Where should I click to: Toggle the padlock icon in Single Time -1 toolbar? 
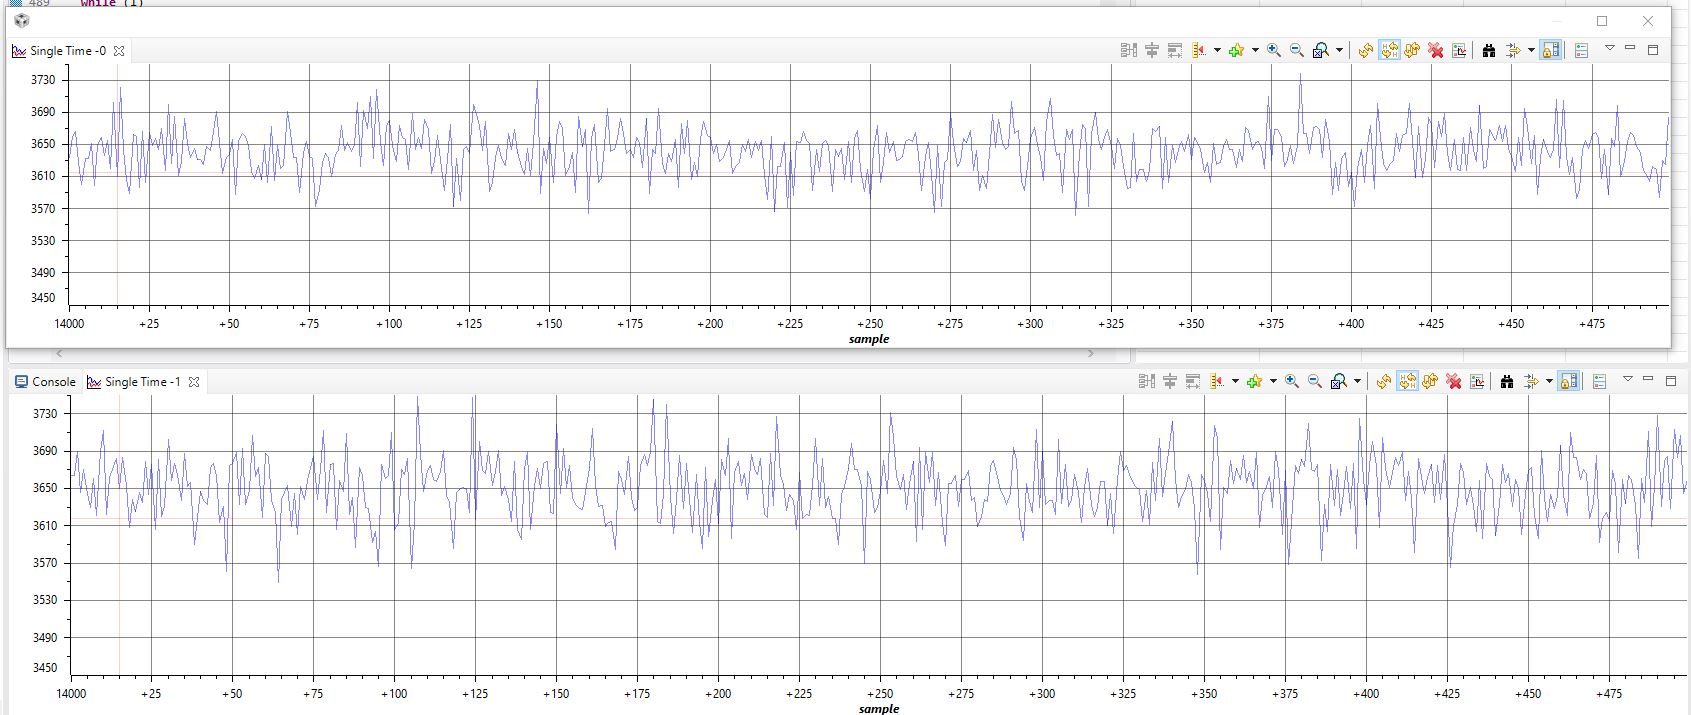point(1569,381)
